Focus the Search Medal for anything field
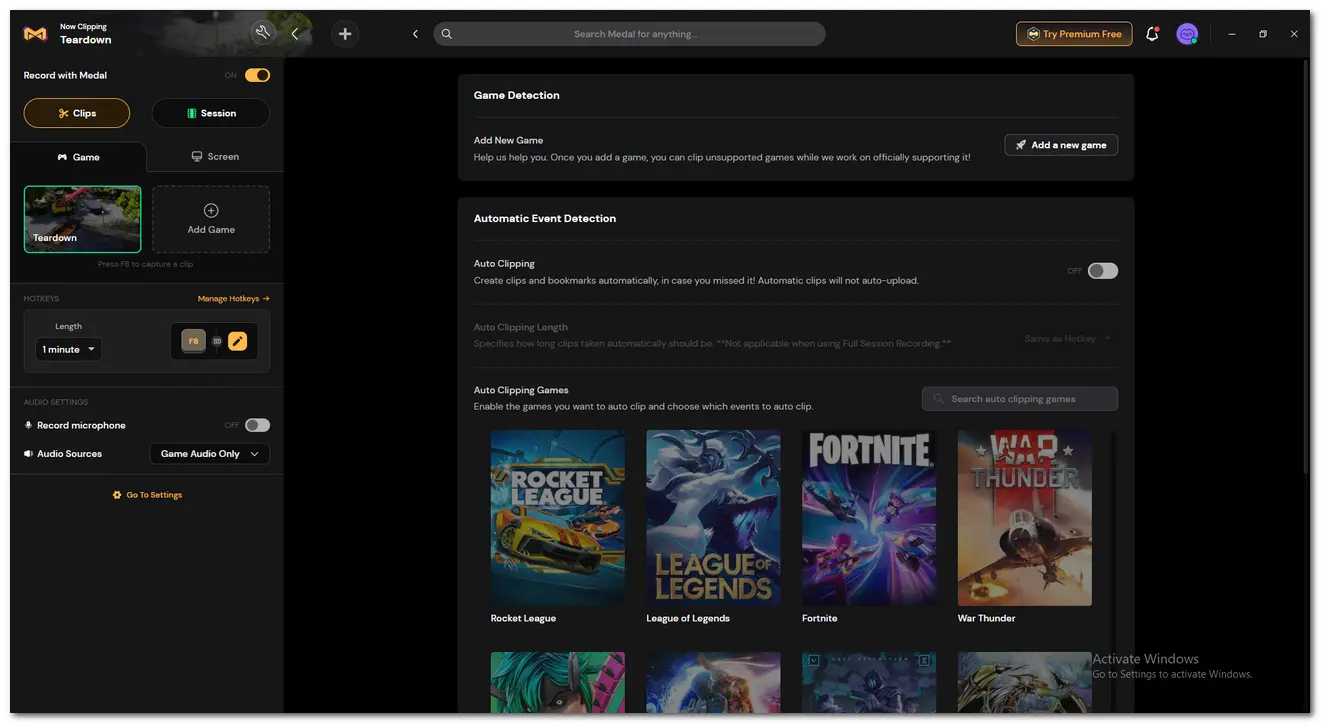This screenshot has width=1321, height=724. coord(629,34)
